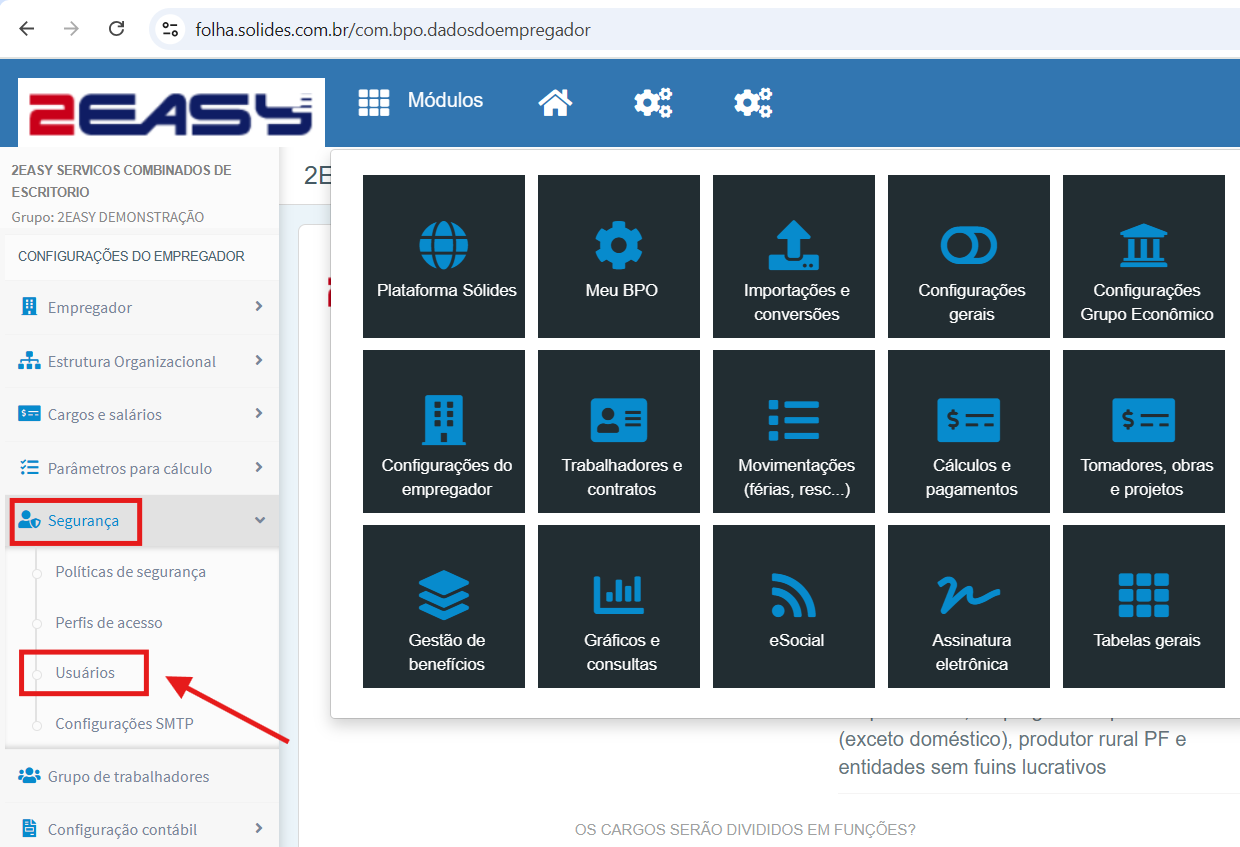Click the Empregador building icon in sidebar
The width and height of the screenshot is (1240, 847).
click(29, 307)
